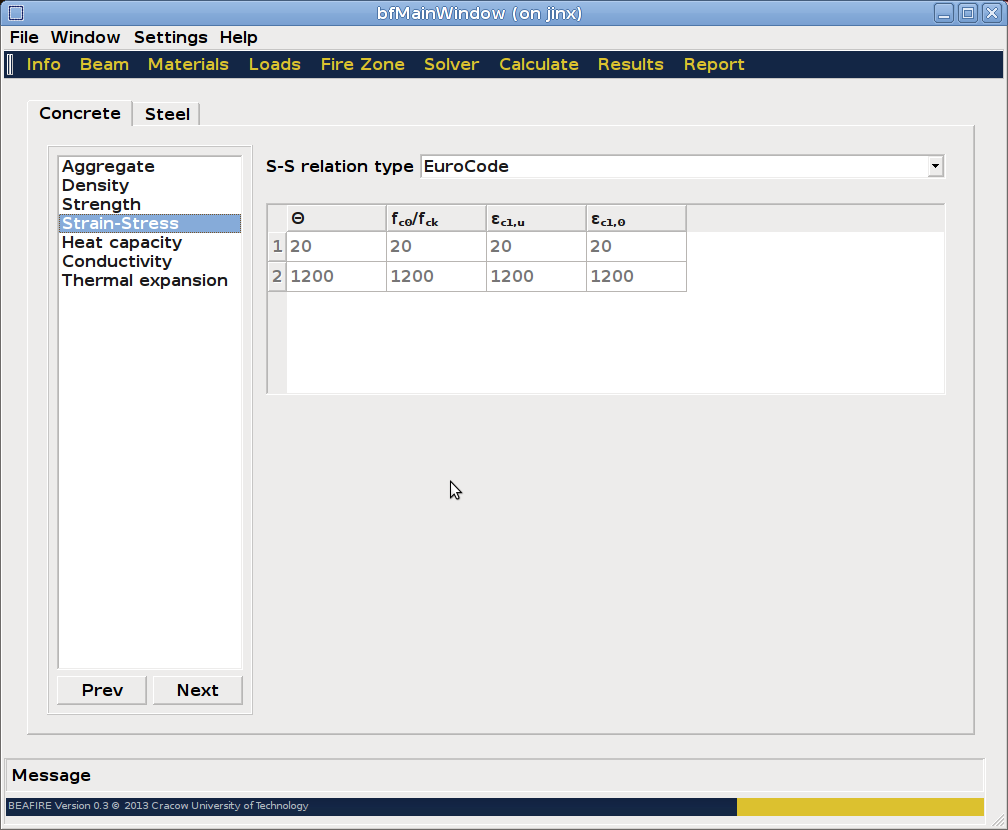Switch to the Steel tab
The image size is (1008, 830).
167,114
